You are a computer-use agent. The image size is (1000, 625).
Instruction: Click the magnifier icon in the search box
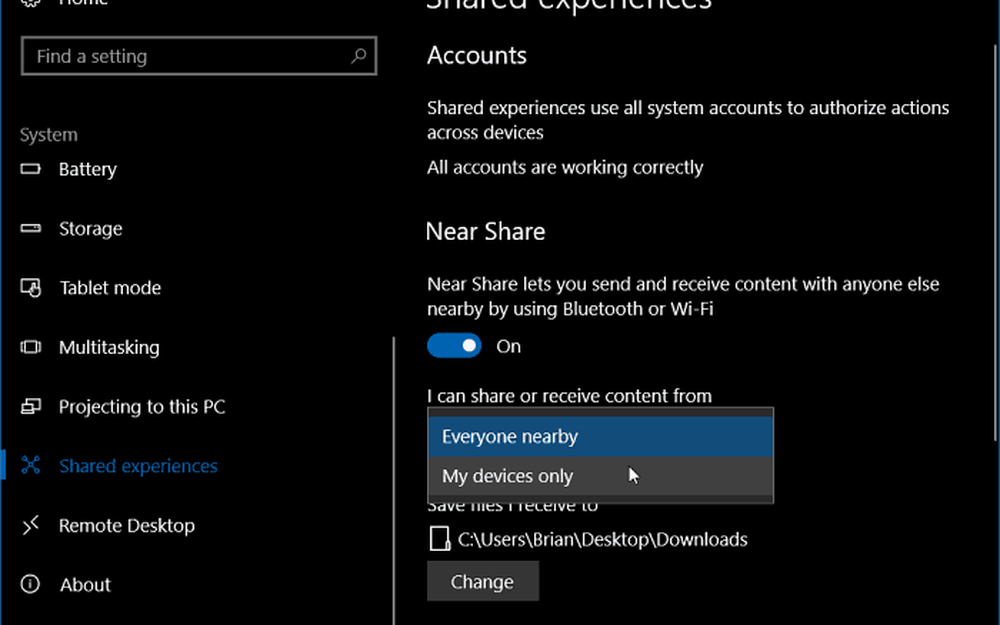(358, 57)
